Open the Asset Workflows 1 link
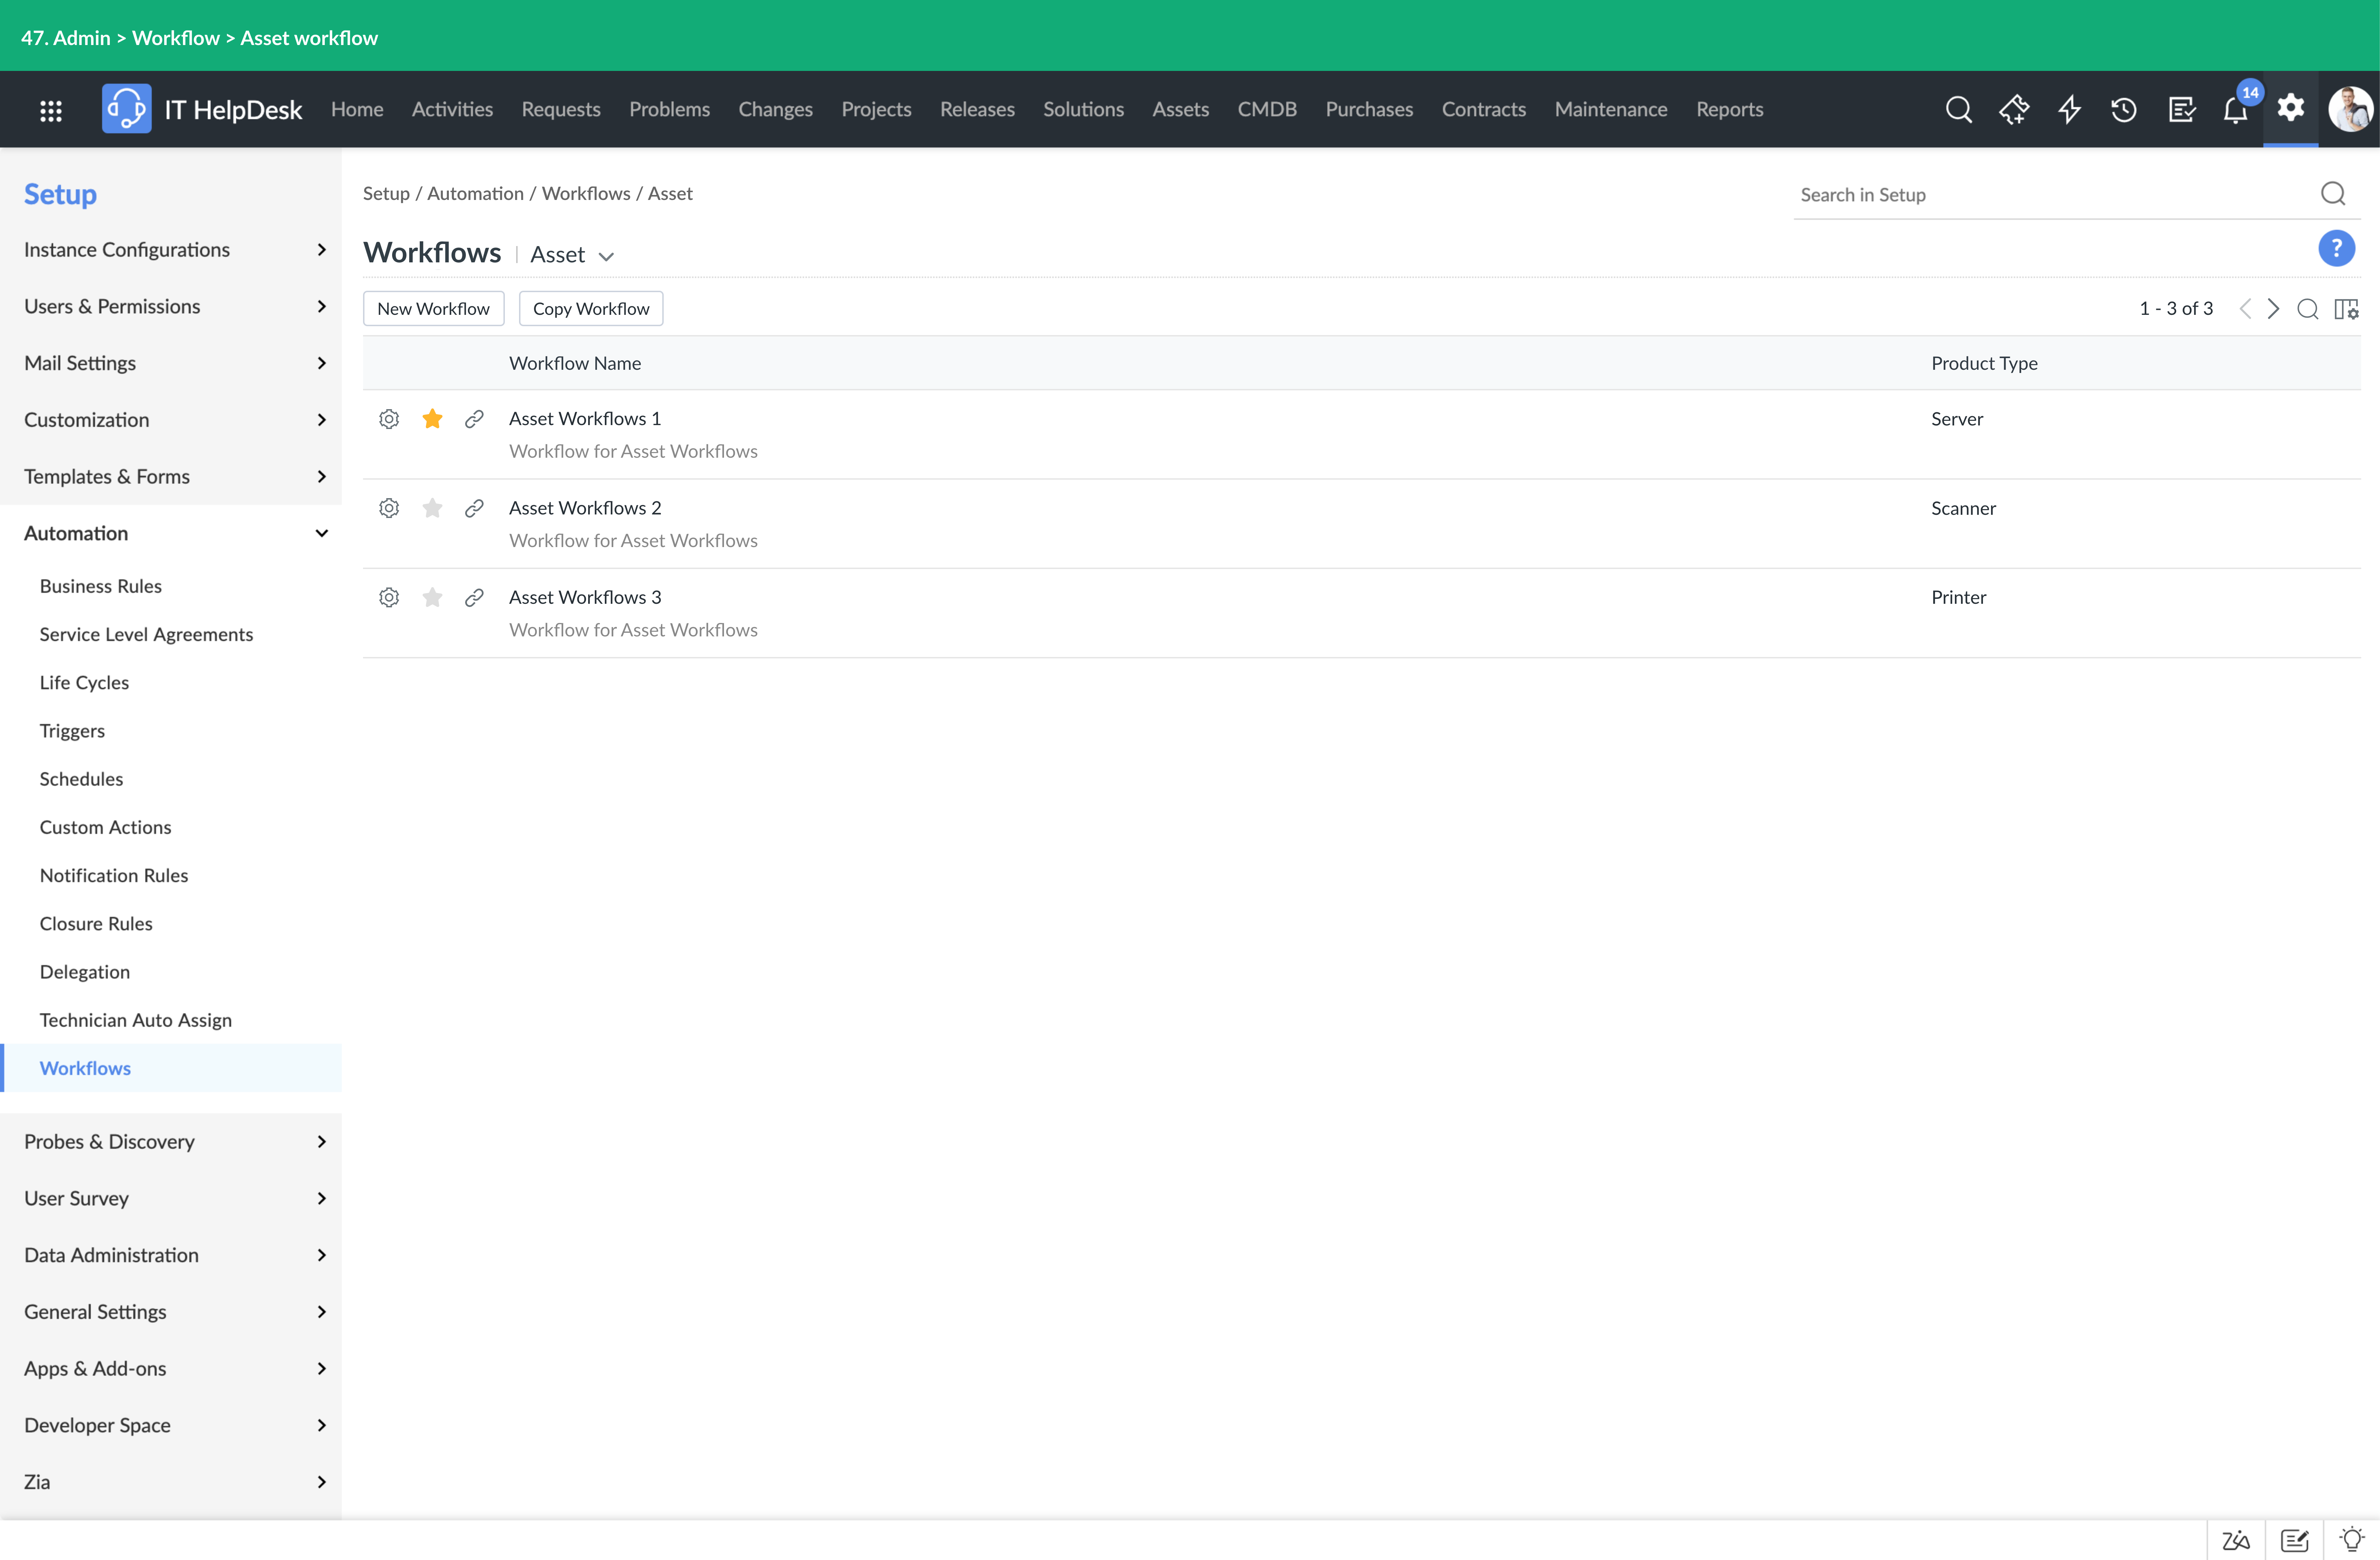Image resolution: width=2380 pixels, height=1560 pixels. [x=585, y=419]
